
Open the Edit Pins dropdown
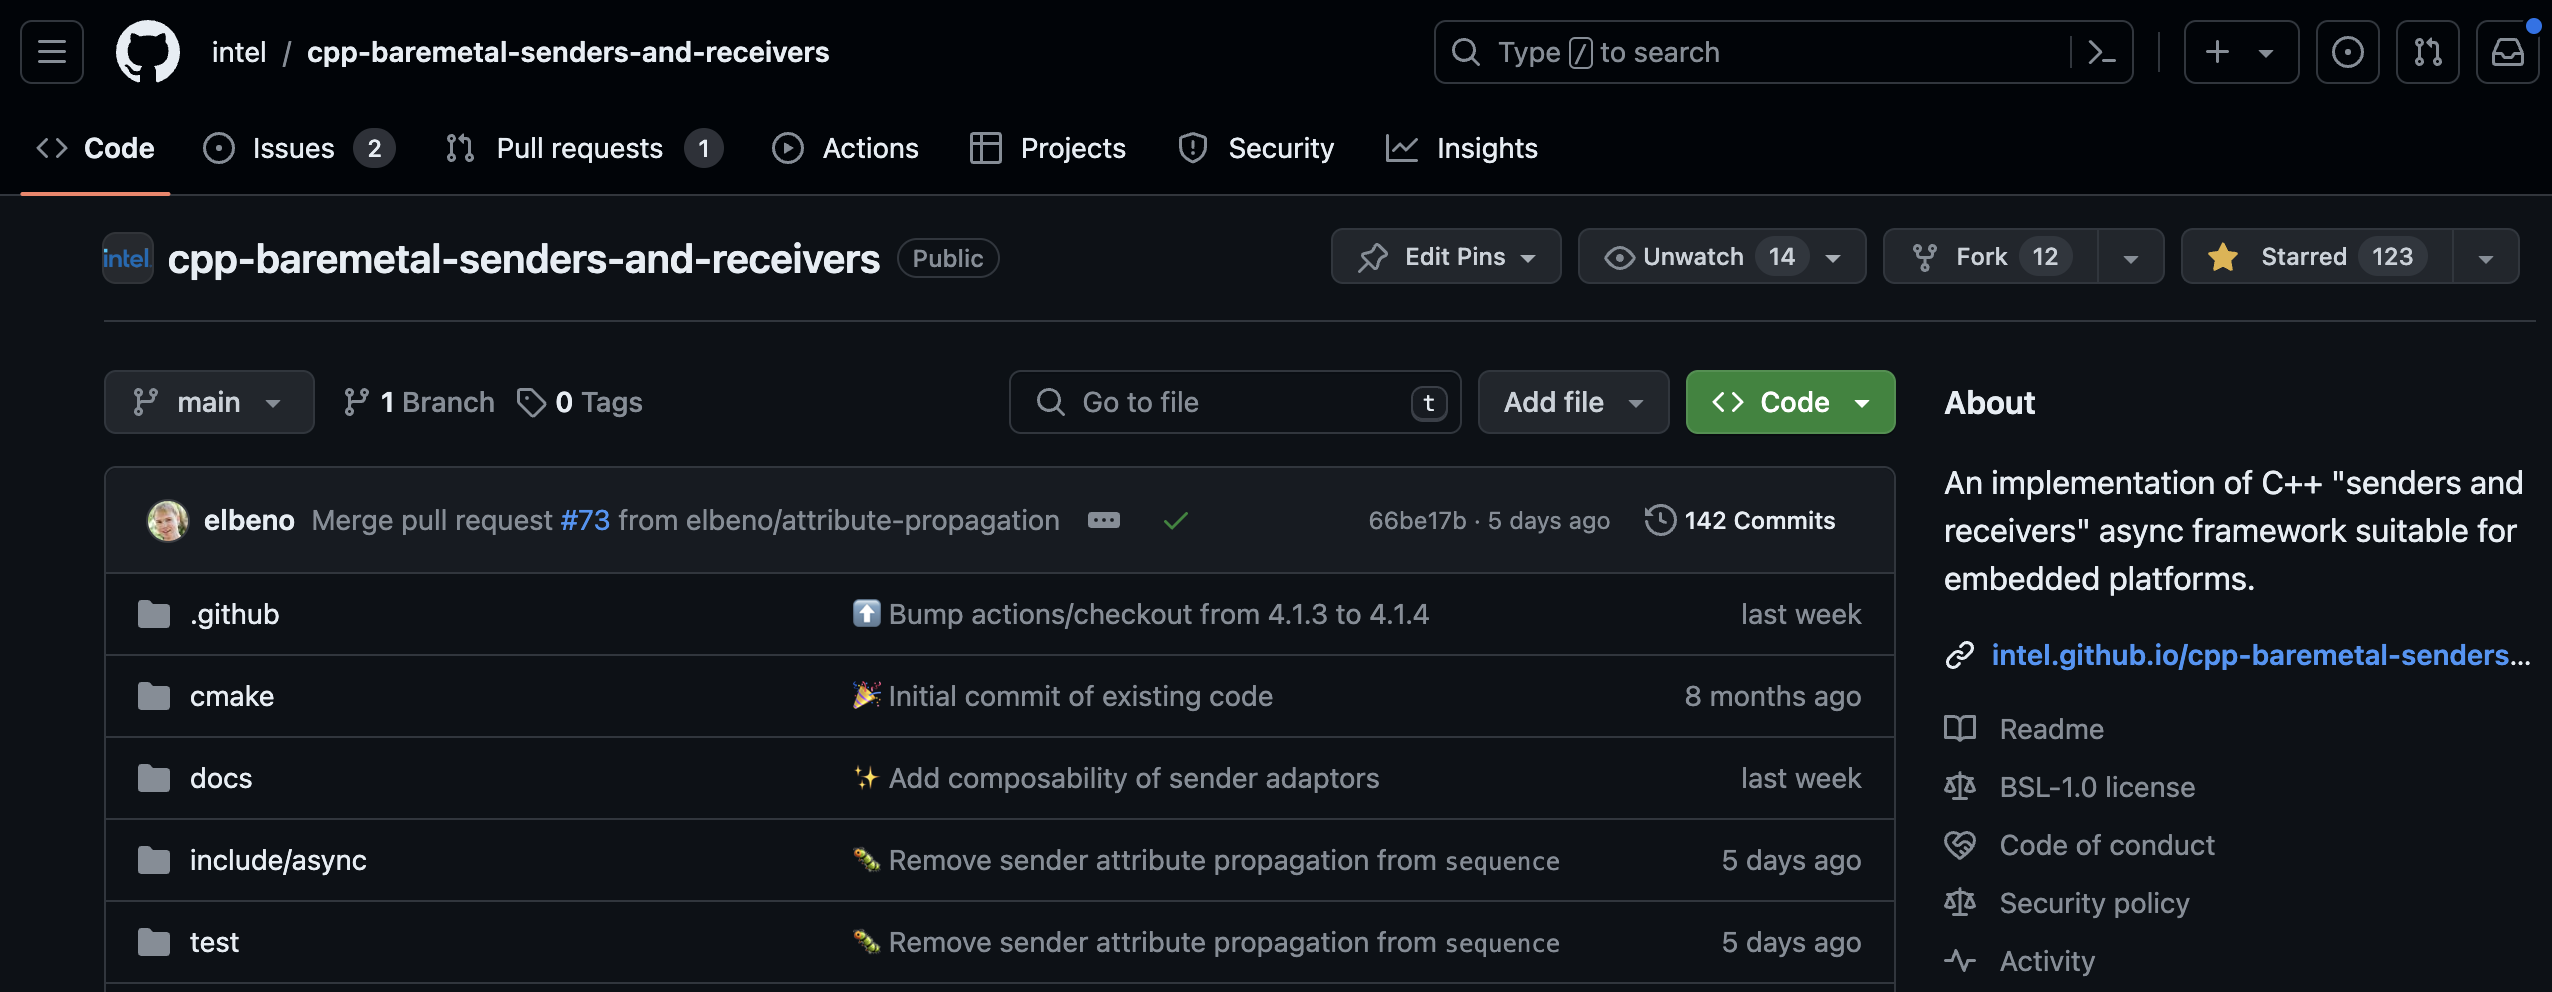pyautogui.click(x=1446, y=256)
